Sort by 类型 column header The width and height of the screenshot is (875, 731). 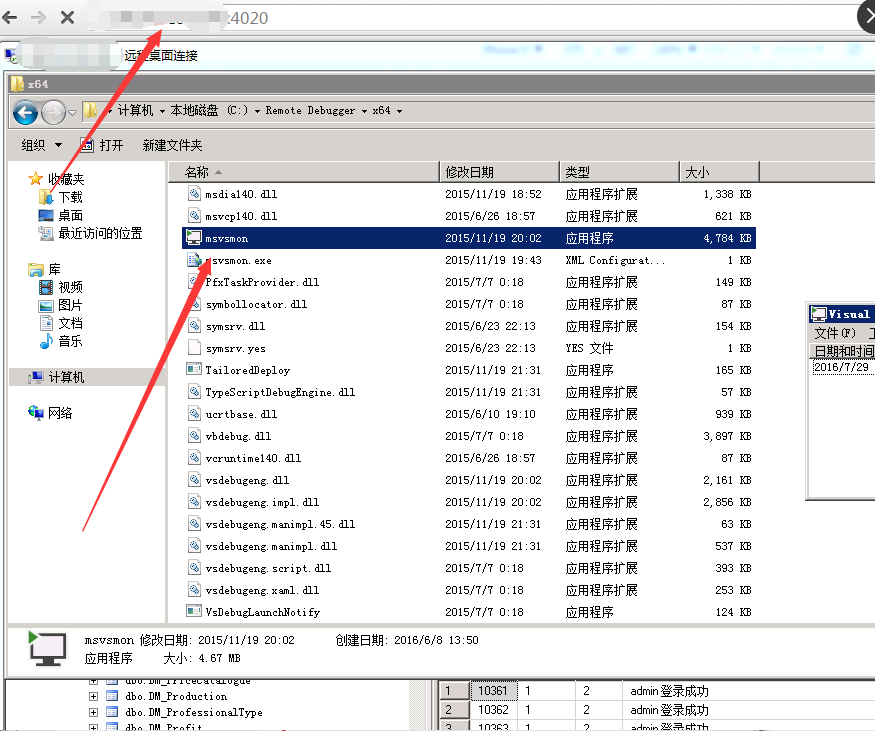pos(619,172)
